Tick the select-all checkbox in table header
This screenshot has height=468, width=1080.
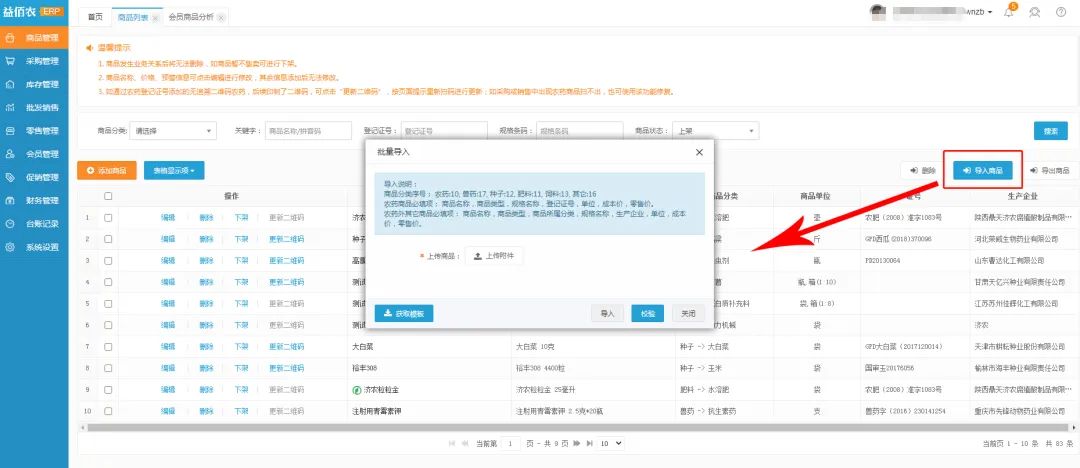click(x=108, y=196)
